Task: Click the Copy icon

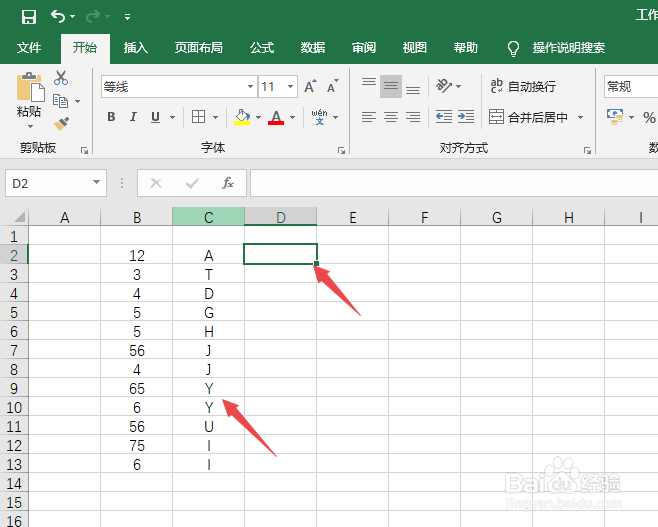Action: pyautogui.click(x=60, y=101)
